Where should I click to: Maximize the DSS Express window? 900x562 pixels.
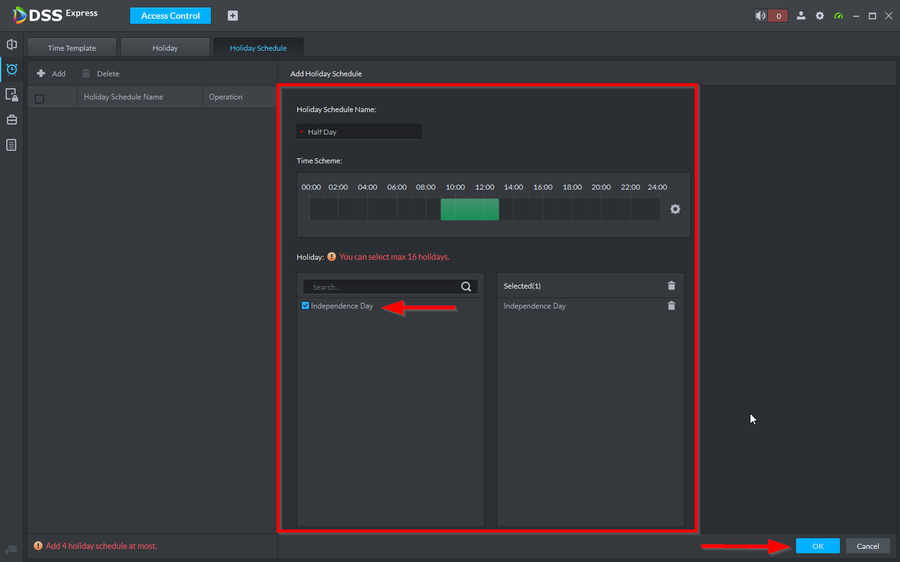(x=872, y=16)
